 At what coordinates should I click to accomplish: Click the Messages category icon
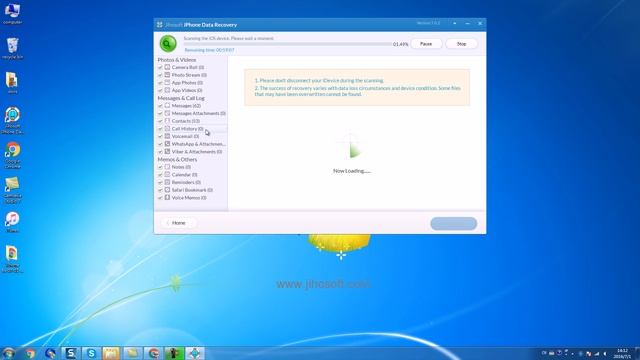(167, 105)
